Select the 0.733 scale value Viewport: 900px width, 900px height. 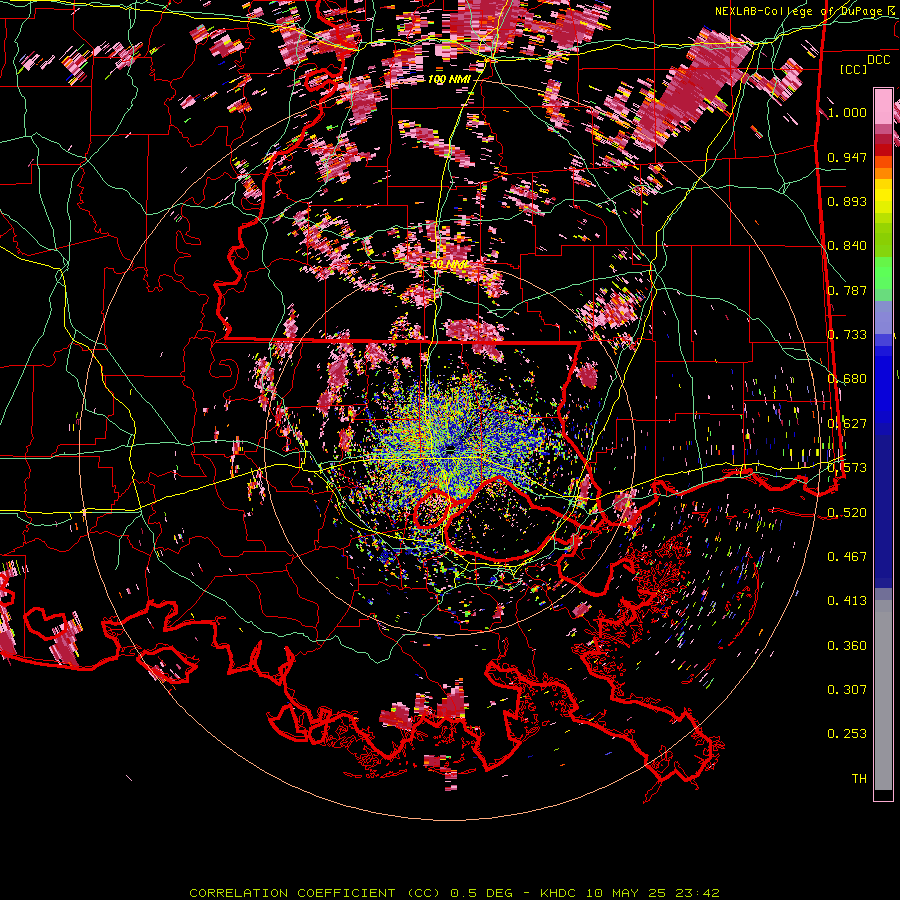(x=847, y=335)
